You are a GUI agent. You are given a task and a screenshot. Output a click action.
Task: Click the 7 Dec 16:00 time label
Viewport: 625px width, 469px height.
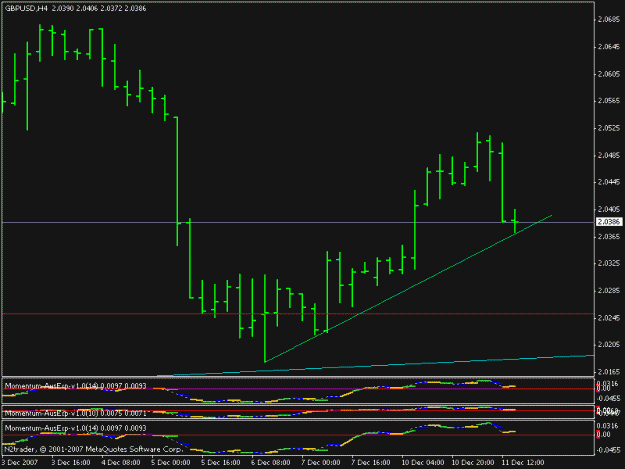pos(371,462)
